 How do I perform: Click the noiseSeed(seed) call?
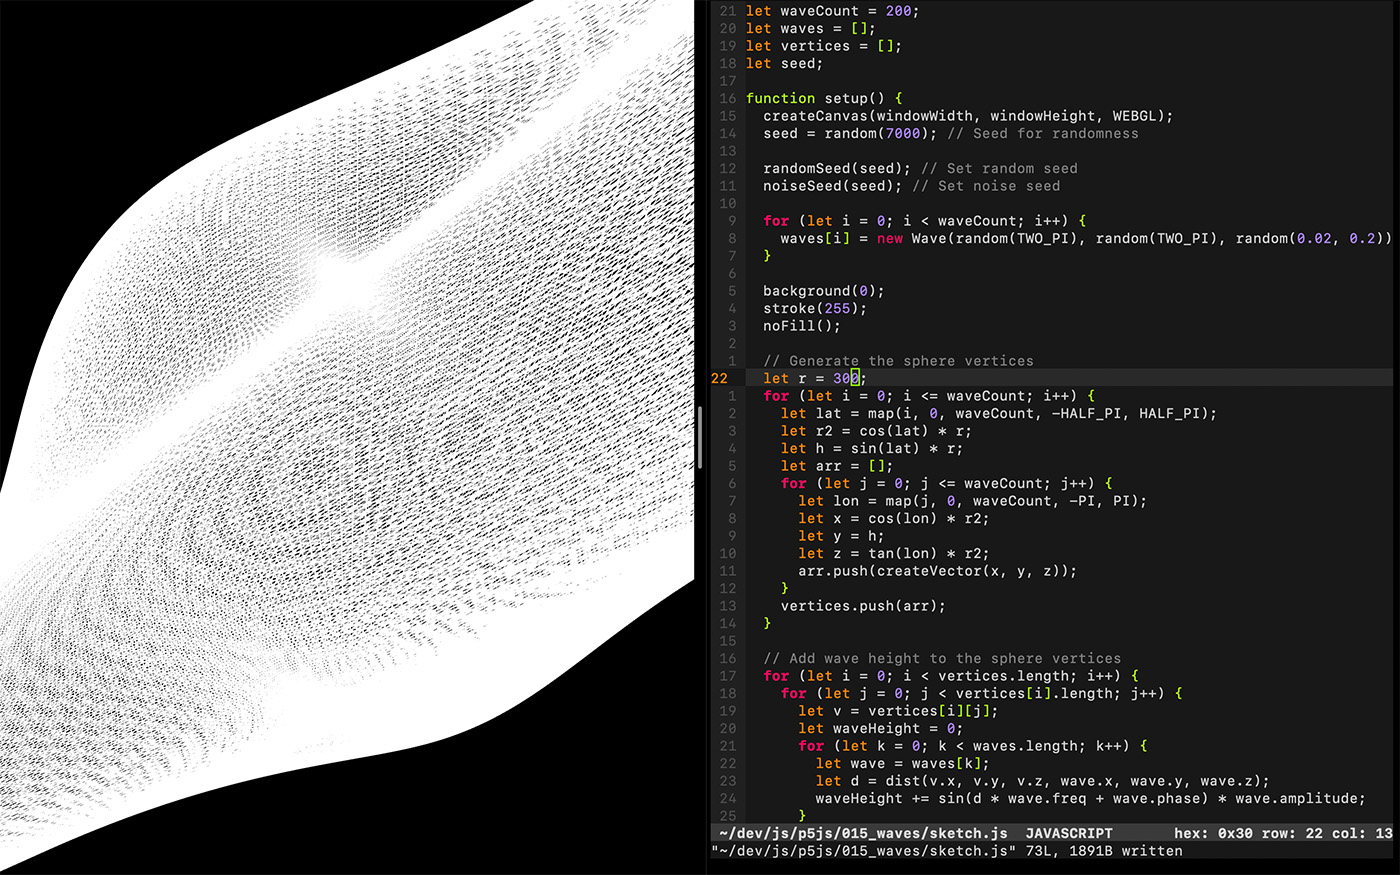pos(832,186)
